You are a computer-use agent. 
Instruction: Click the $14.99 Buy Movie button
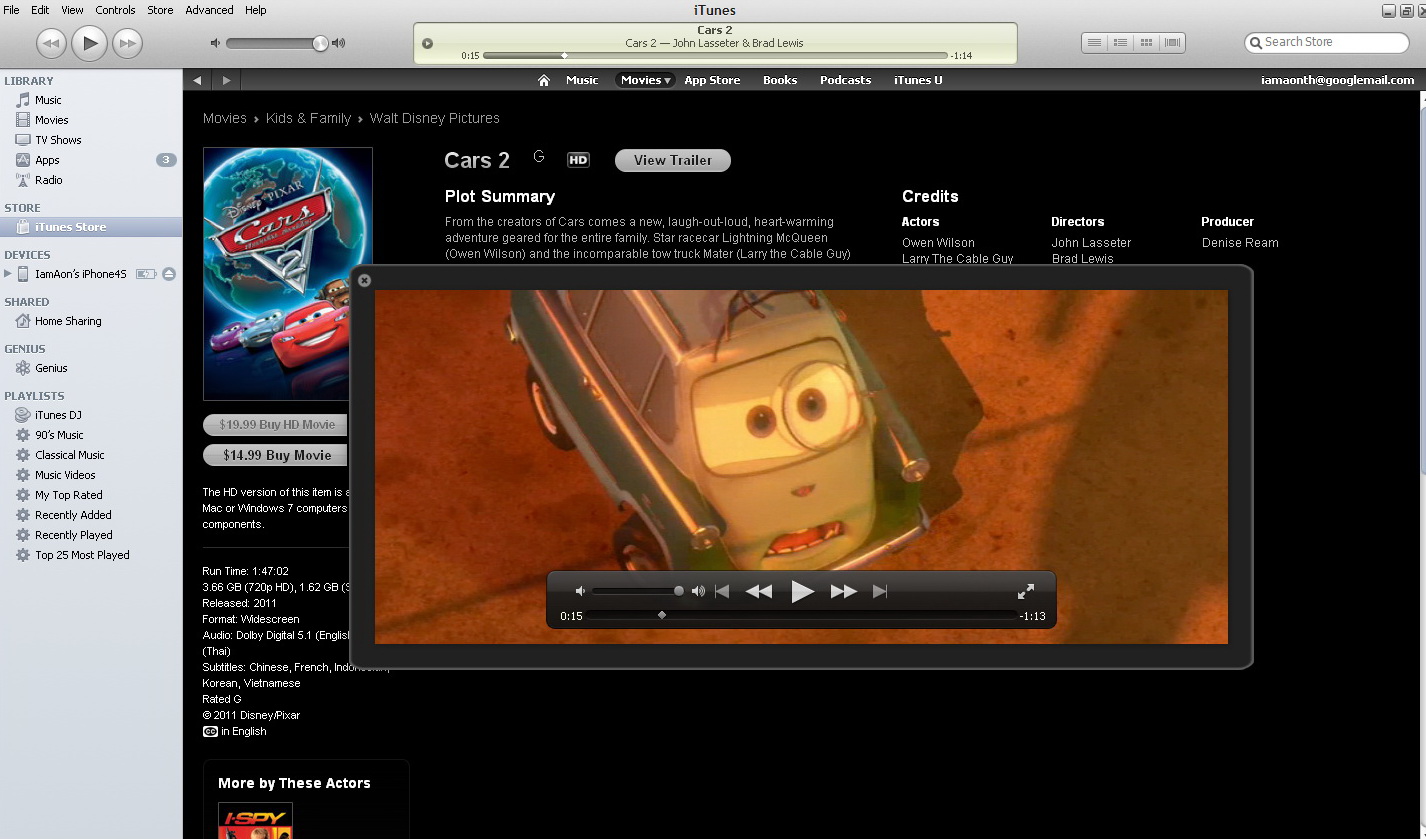point(276,455)
